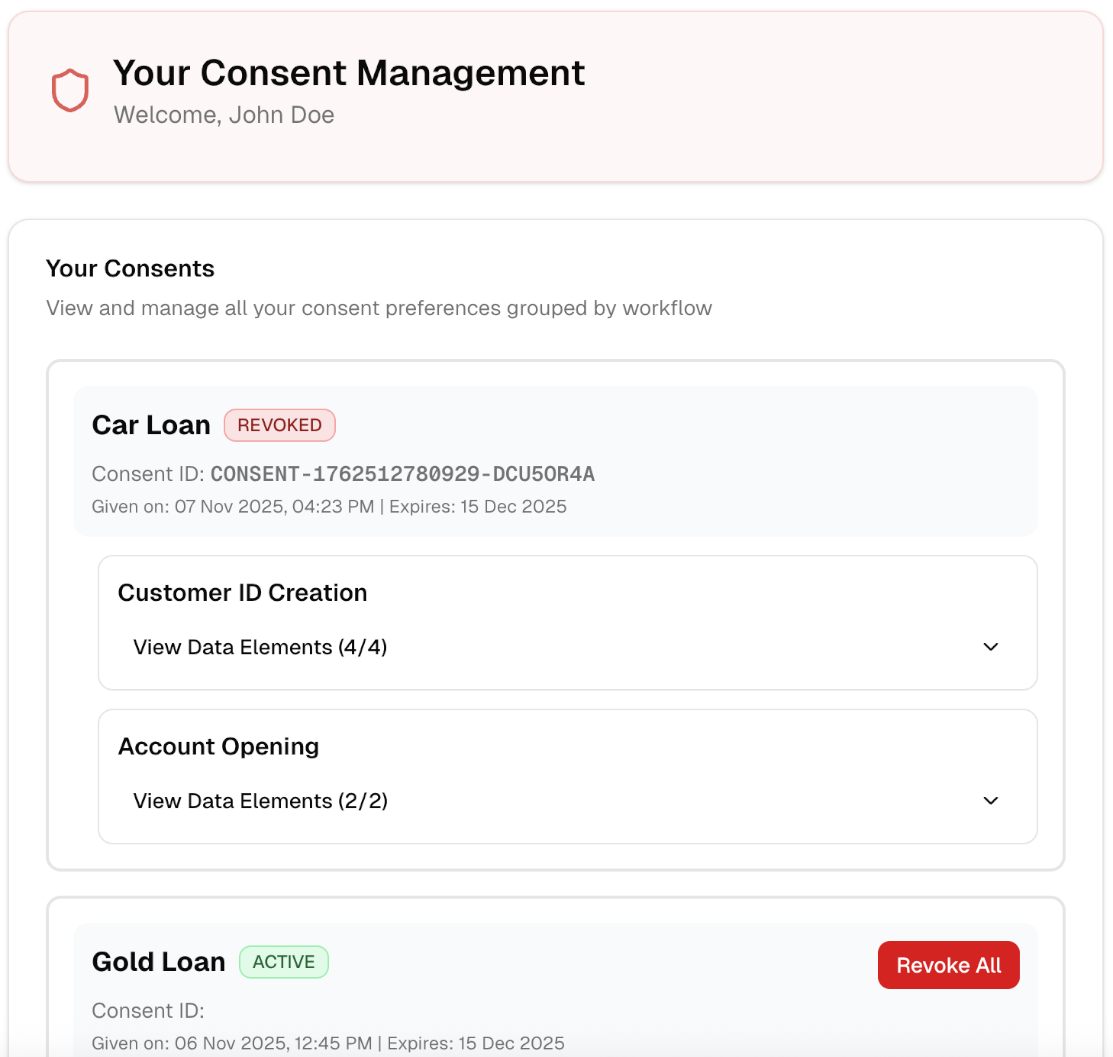Click the shield icon next to Your Consent Management
Screen dimensions: 1113x1057
coord(69,89)
